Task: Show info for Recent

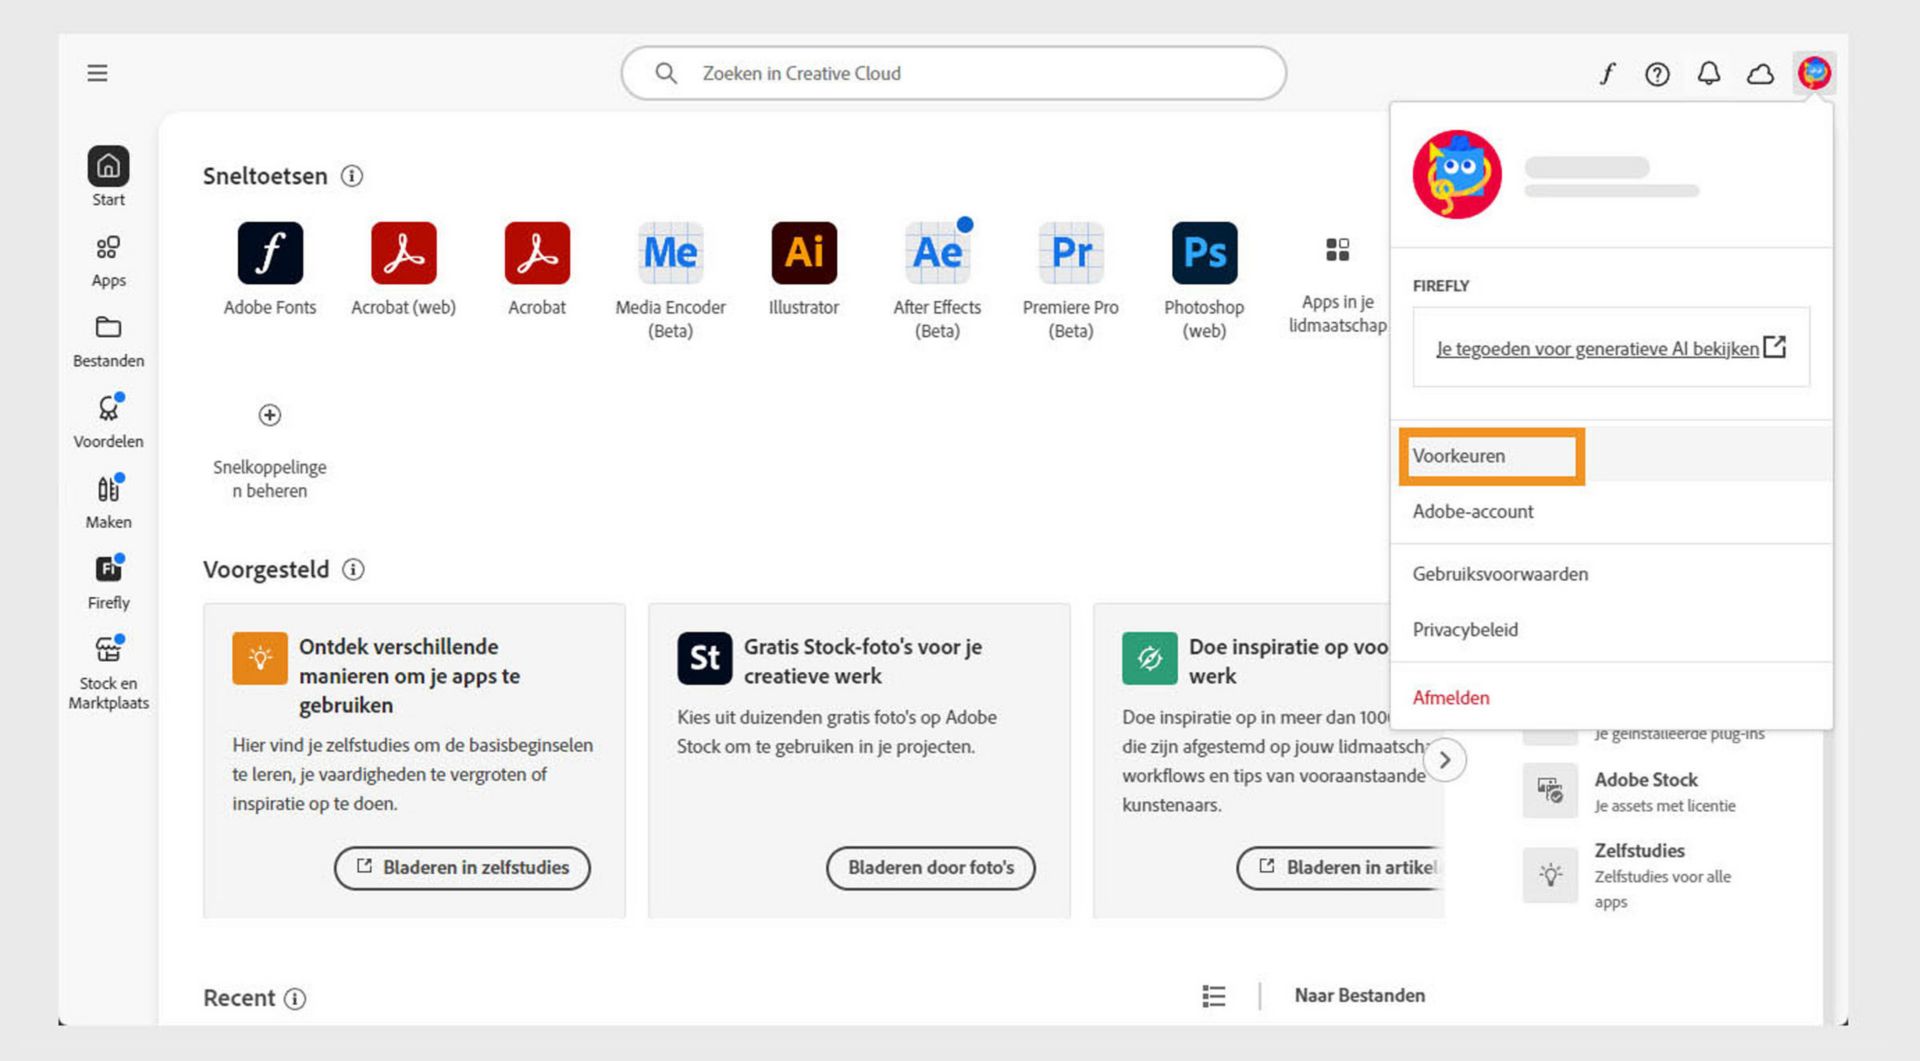Action: pos(295,998)
